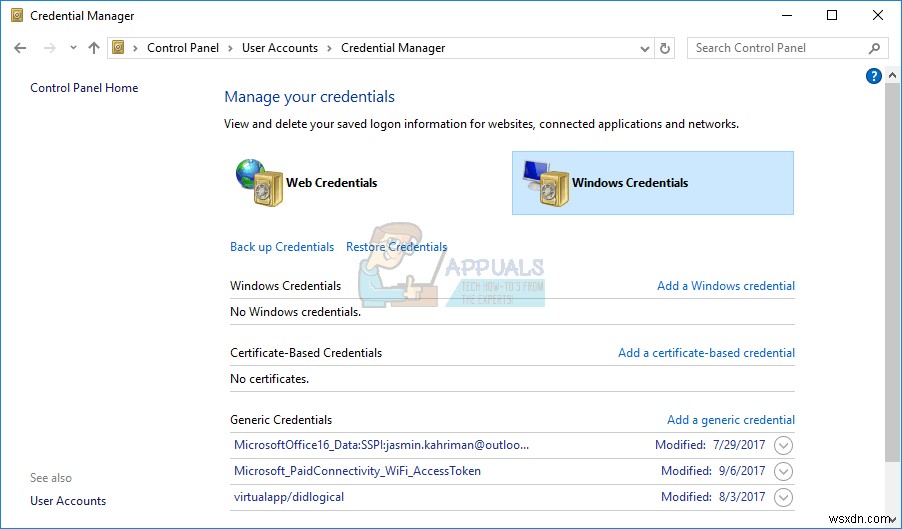Image resolution: width=902 pixels, height=529 pixels.
Task: Click the Credential Manager title bar icon
Action: pos(17,16)
